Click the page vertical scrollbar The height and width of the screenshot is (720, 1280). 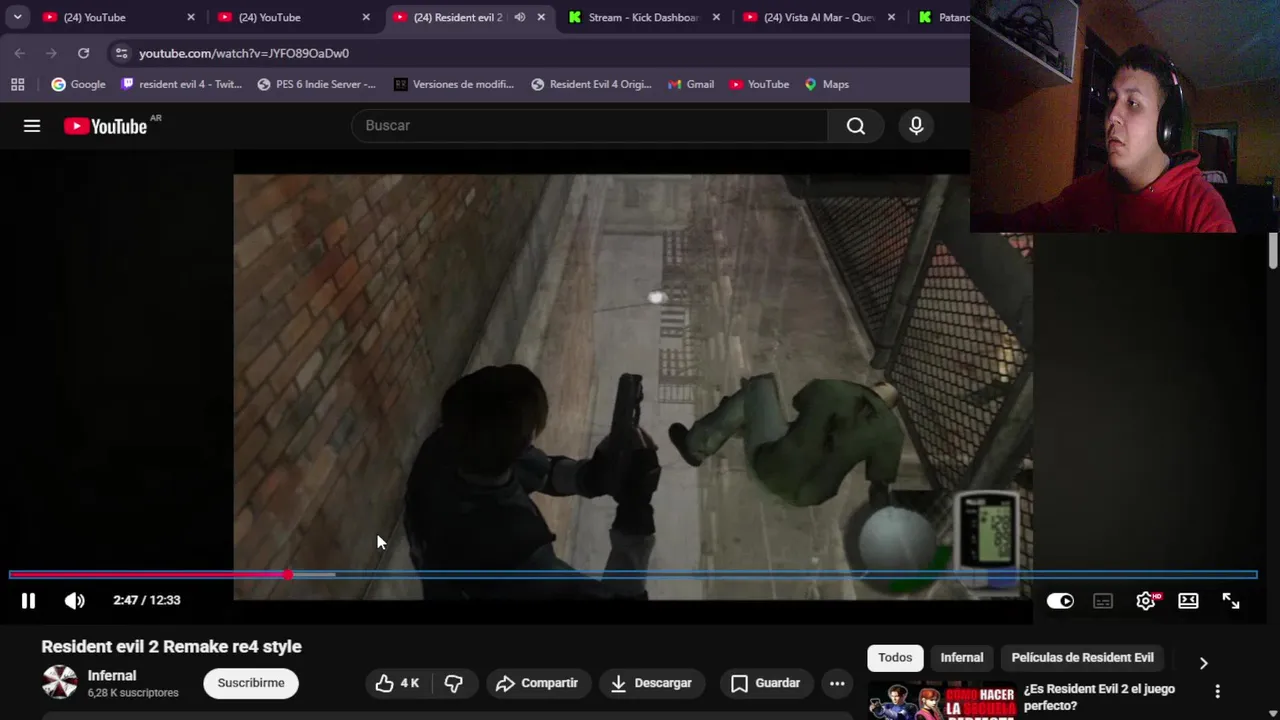coord(1273,250)
